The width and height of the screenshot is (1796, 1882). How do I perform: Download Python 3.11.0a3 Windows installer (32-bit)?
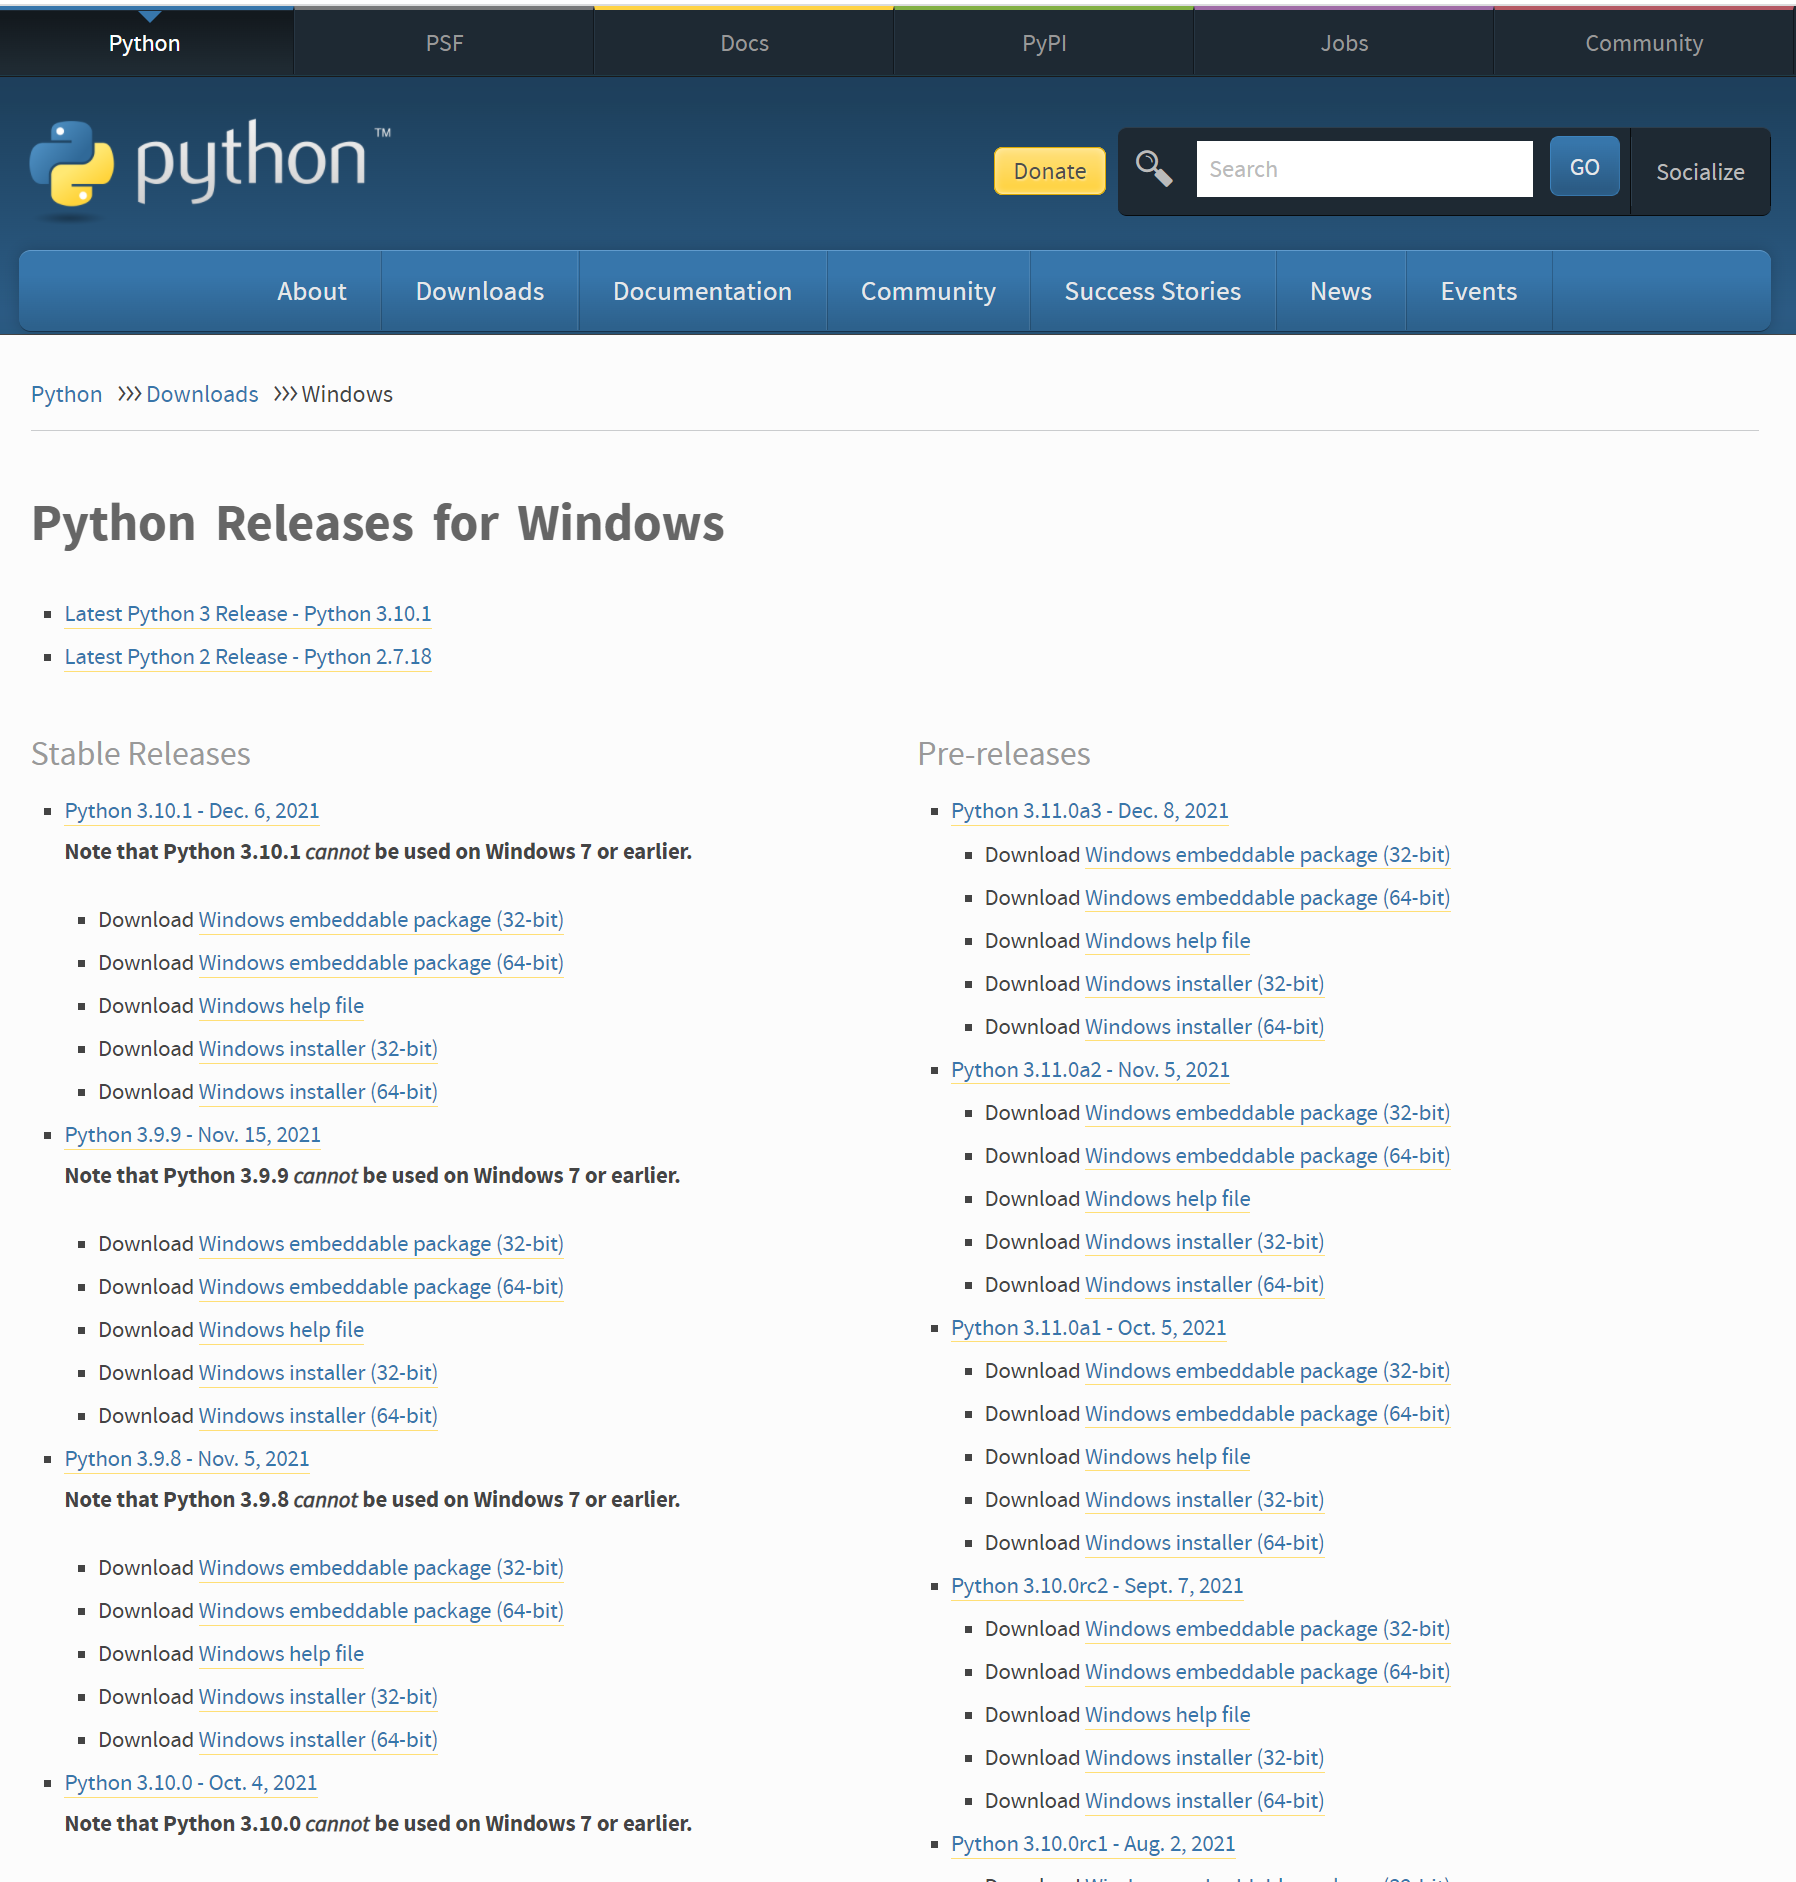(1204, 984)
